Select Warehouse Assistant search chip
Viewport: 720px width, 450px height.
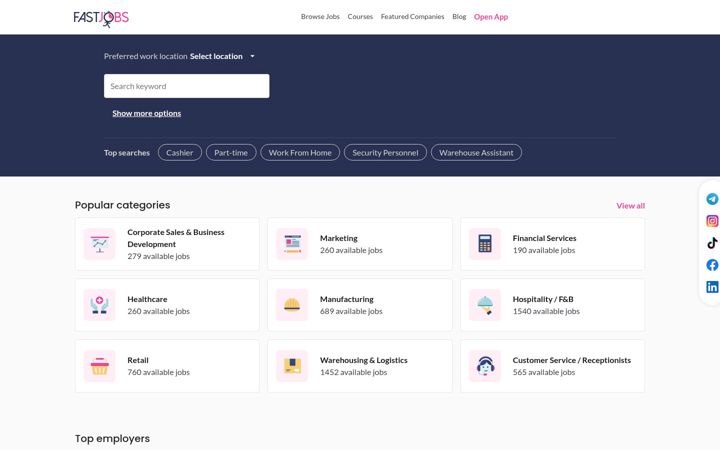476,153
